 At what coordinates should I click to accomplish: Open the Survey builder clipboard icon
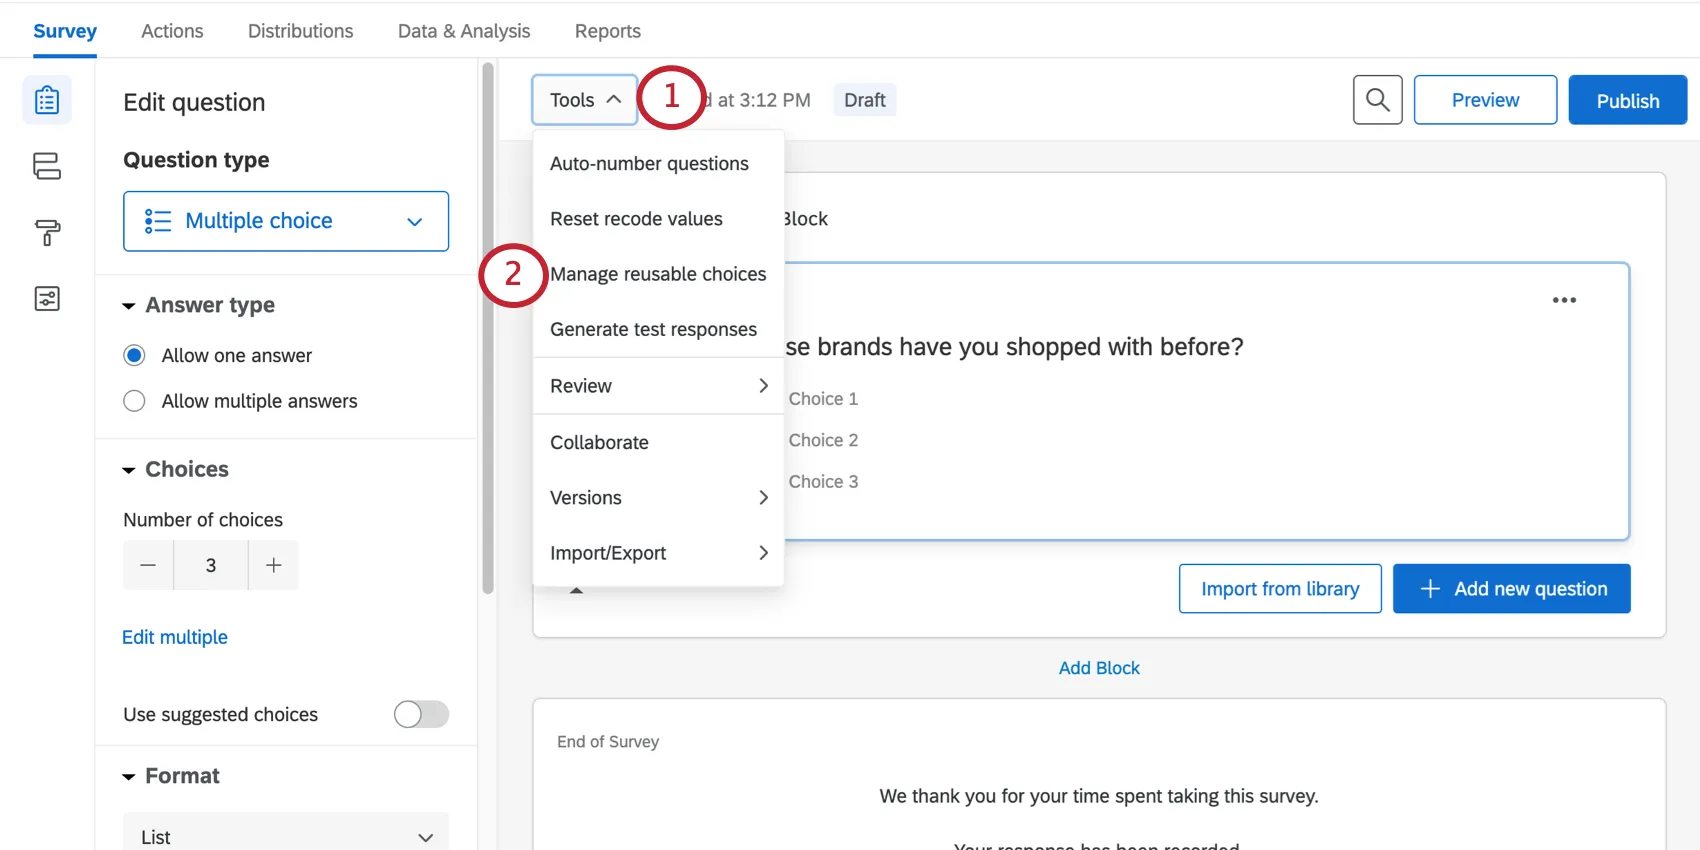pyautogui.click(x=47, y=100)
